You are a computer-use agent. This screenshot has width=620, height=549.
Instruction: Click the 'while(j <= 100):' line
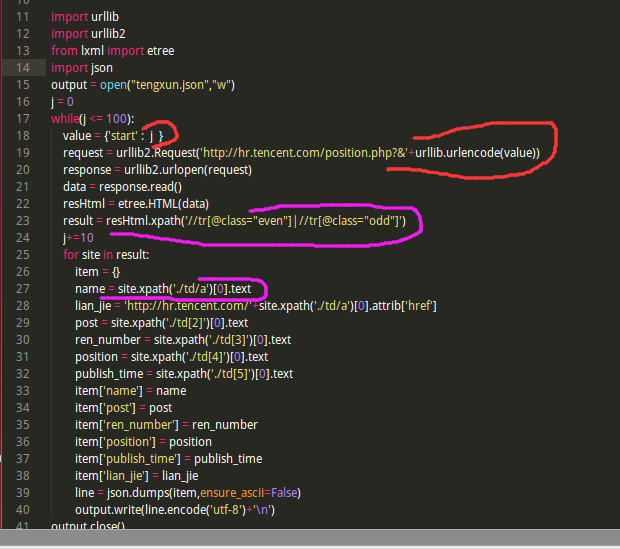(x=93, y=119)
